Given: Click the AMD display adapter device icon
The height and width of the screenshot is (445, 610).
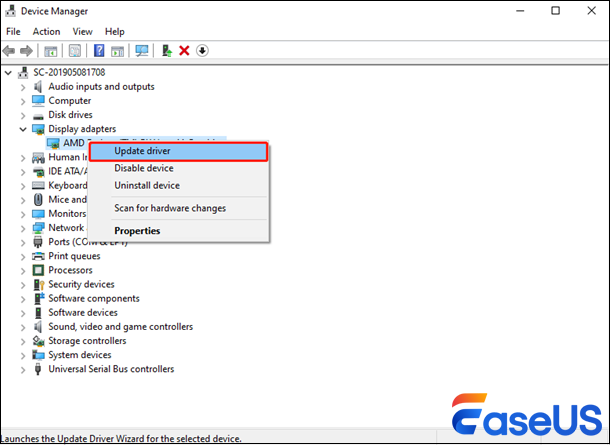Looking at the screenshot, I should tap(53, 143).
